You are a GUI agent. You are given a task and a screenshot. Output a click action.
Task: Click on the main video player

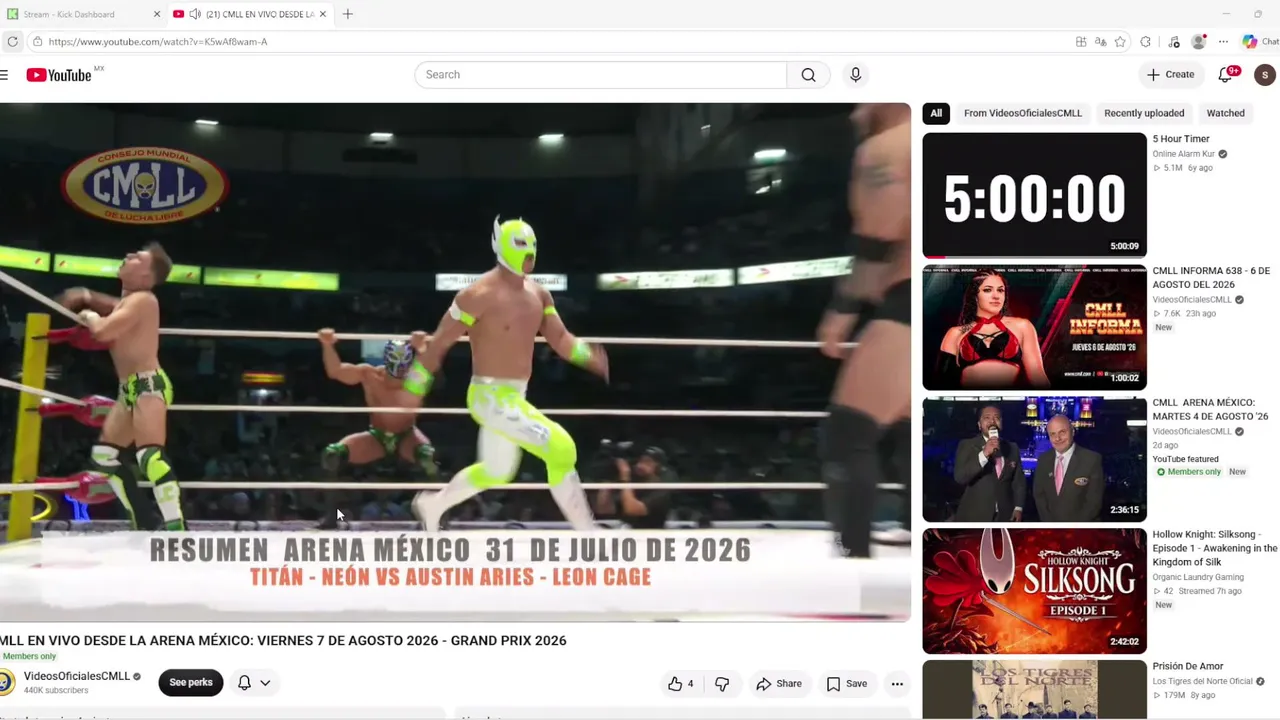click(455, 362)
